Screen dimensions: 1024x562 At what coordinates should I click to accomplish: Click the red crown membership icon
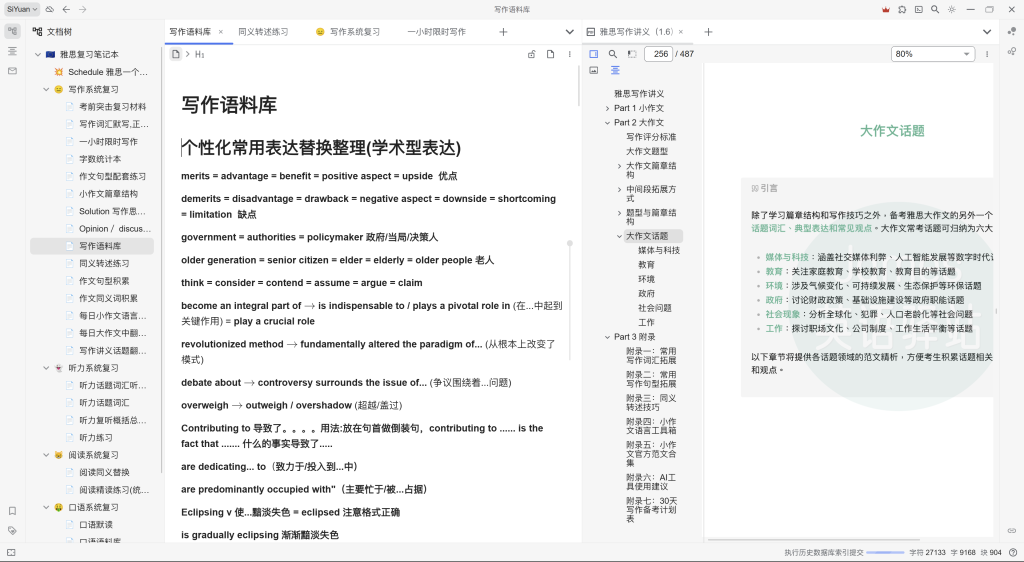(x=885, y=9)
